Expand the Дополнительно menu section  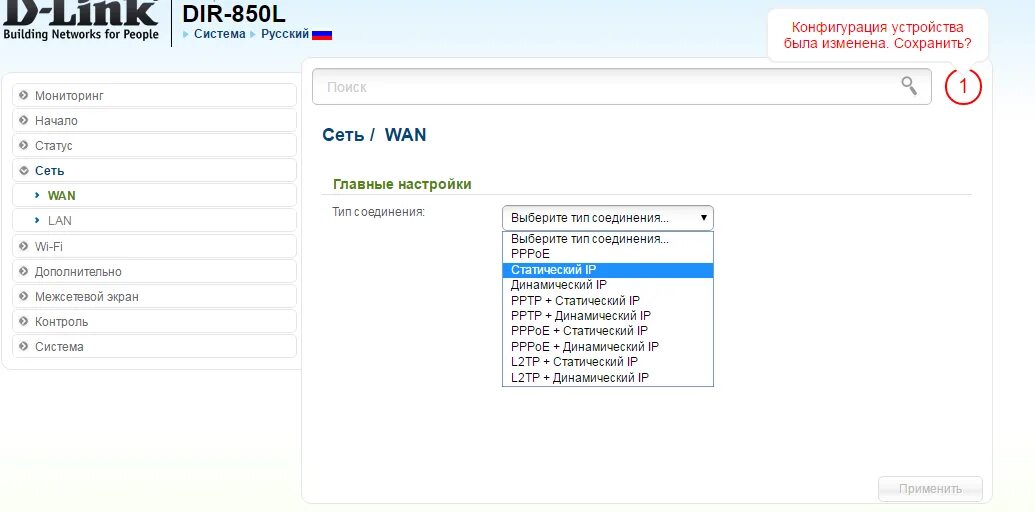154,271
